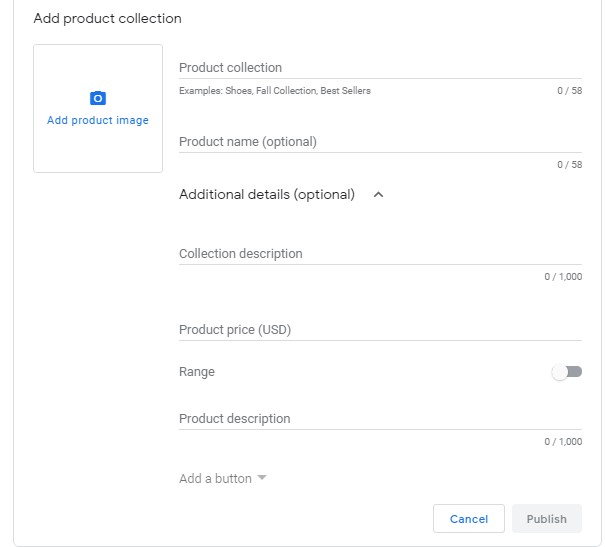Click the "Add product image" link text
Screen dimensions: 605x547
(98, 121)
